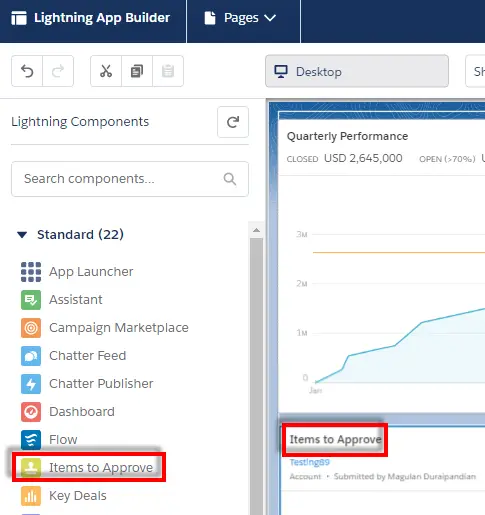Screen dimensions: 485x515
Task: Click the components list vertical scrollbar
Action: click(256, 376)
